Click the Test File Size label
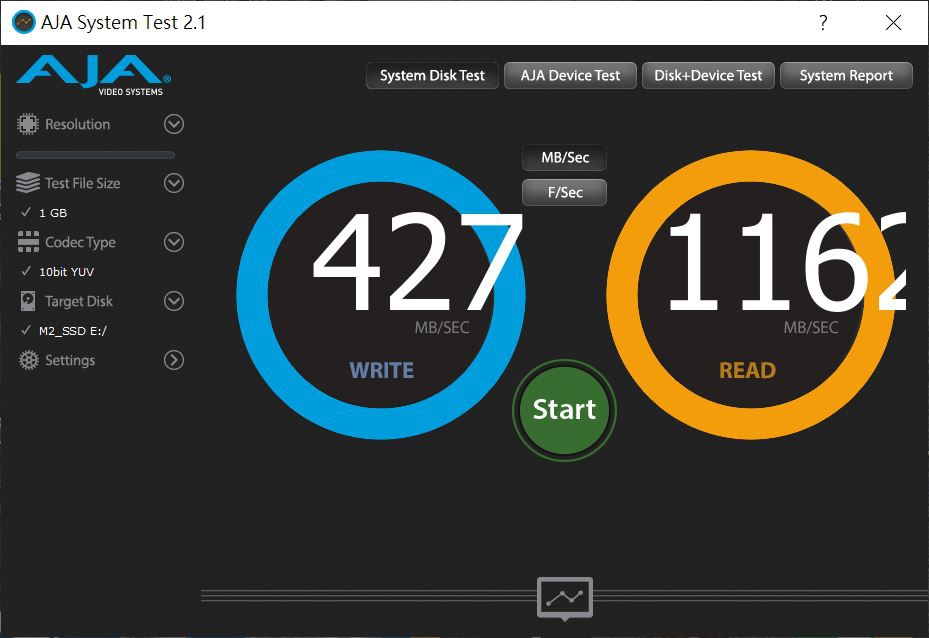Screen dimensions: 929x638 pyautogui.click(x=83, y=183)
